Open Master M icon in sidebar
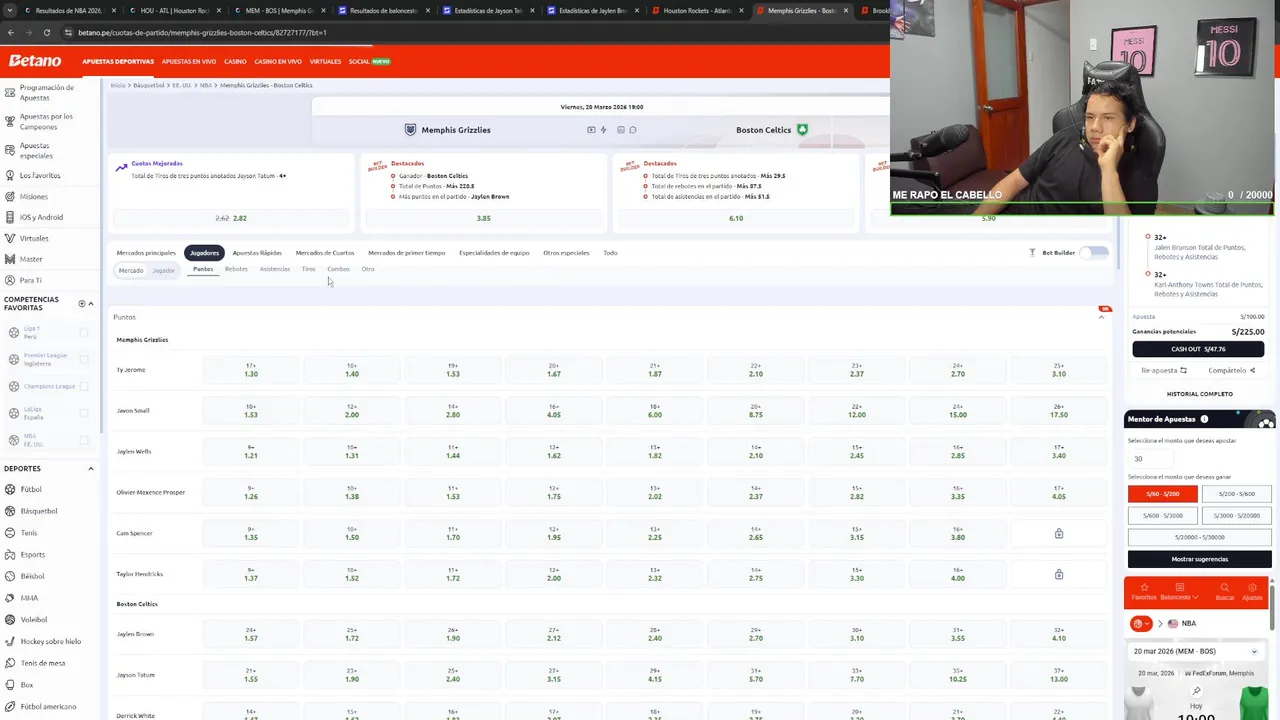1280x720 pixels. click(x=9, y=259)
